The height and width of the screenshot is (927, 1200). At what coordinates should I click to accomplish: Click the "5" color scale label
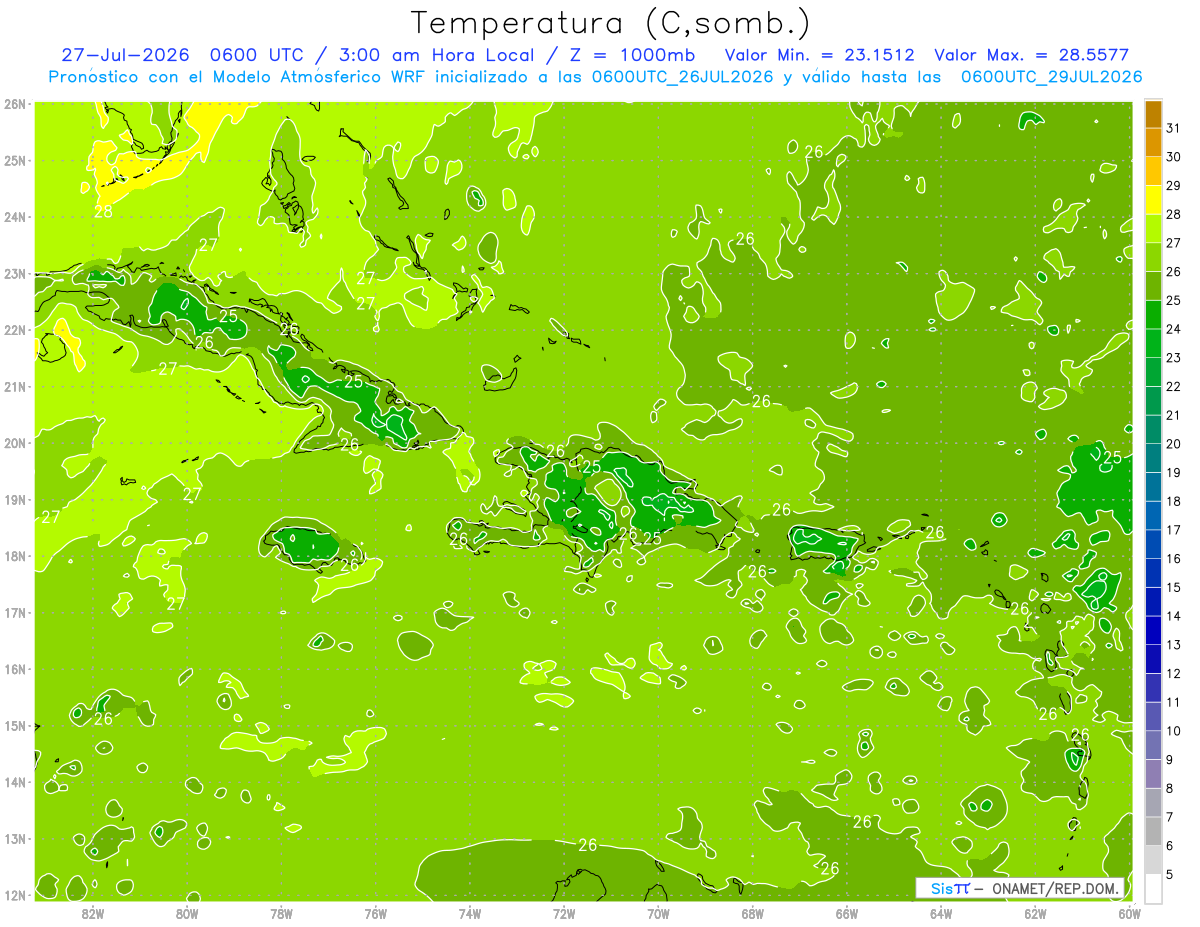click(x=1170, y=874)
